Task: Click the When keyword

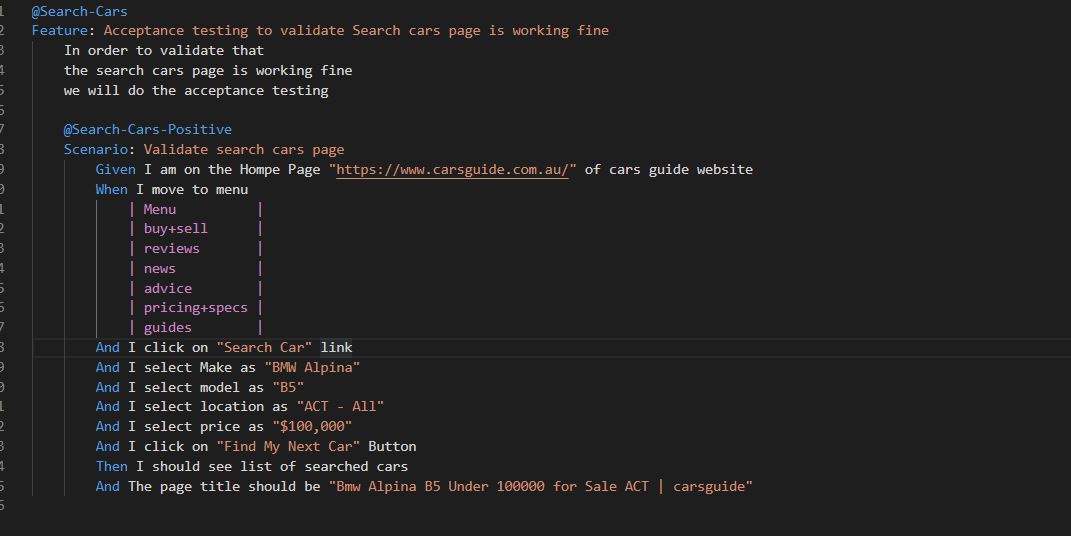Action: point(111,189)
